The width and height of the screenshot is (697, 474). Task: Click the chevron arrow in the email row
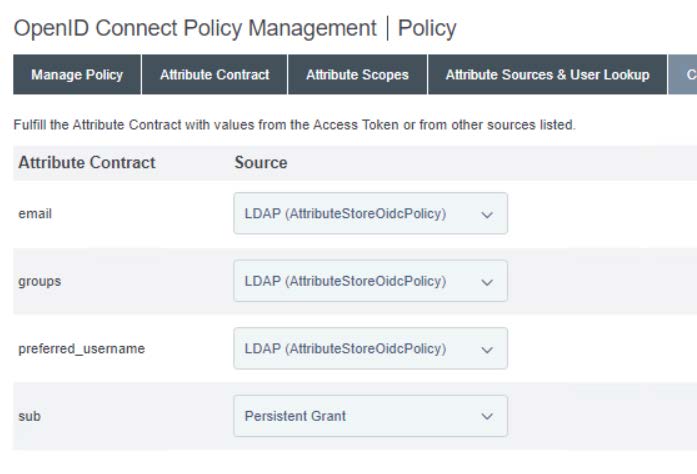pyautogui.click(x=487, y=215)
